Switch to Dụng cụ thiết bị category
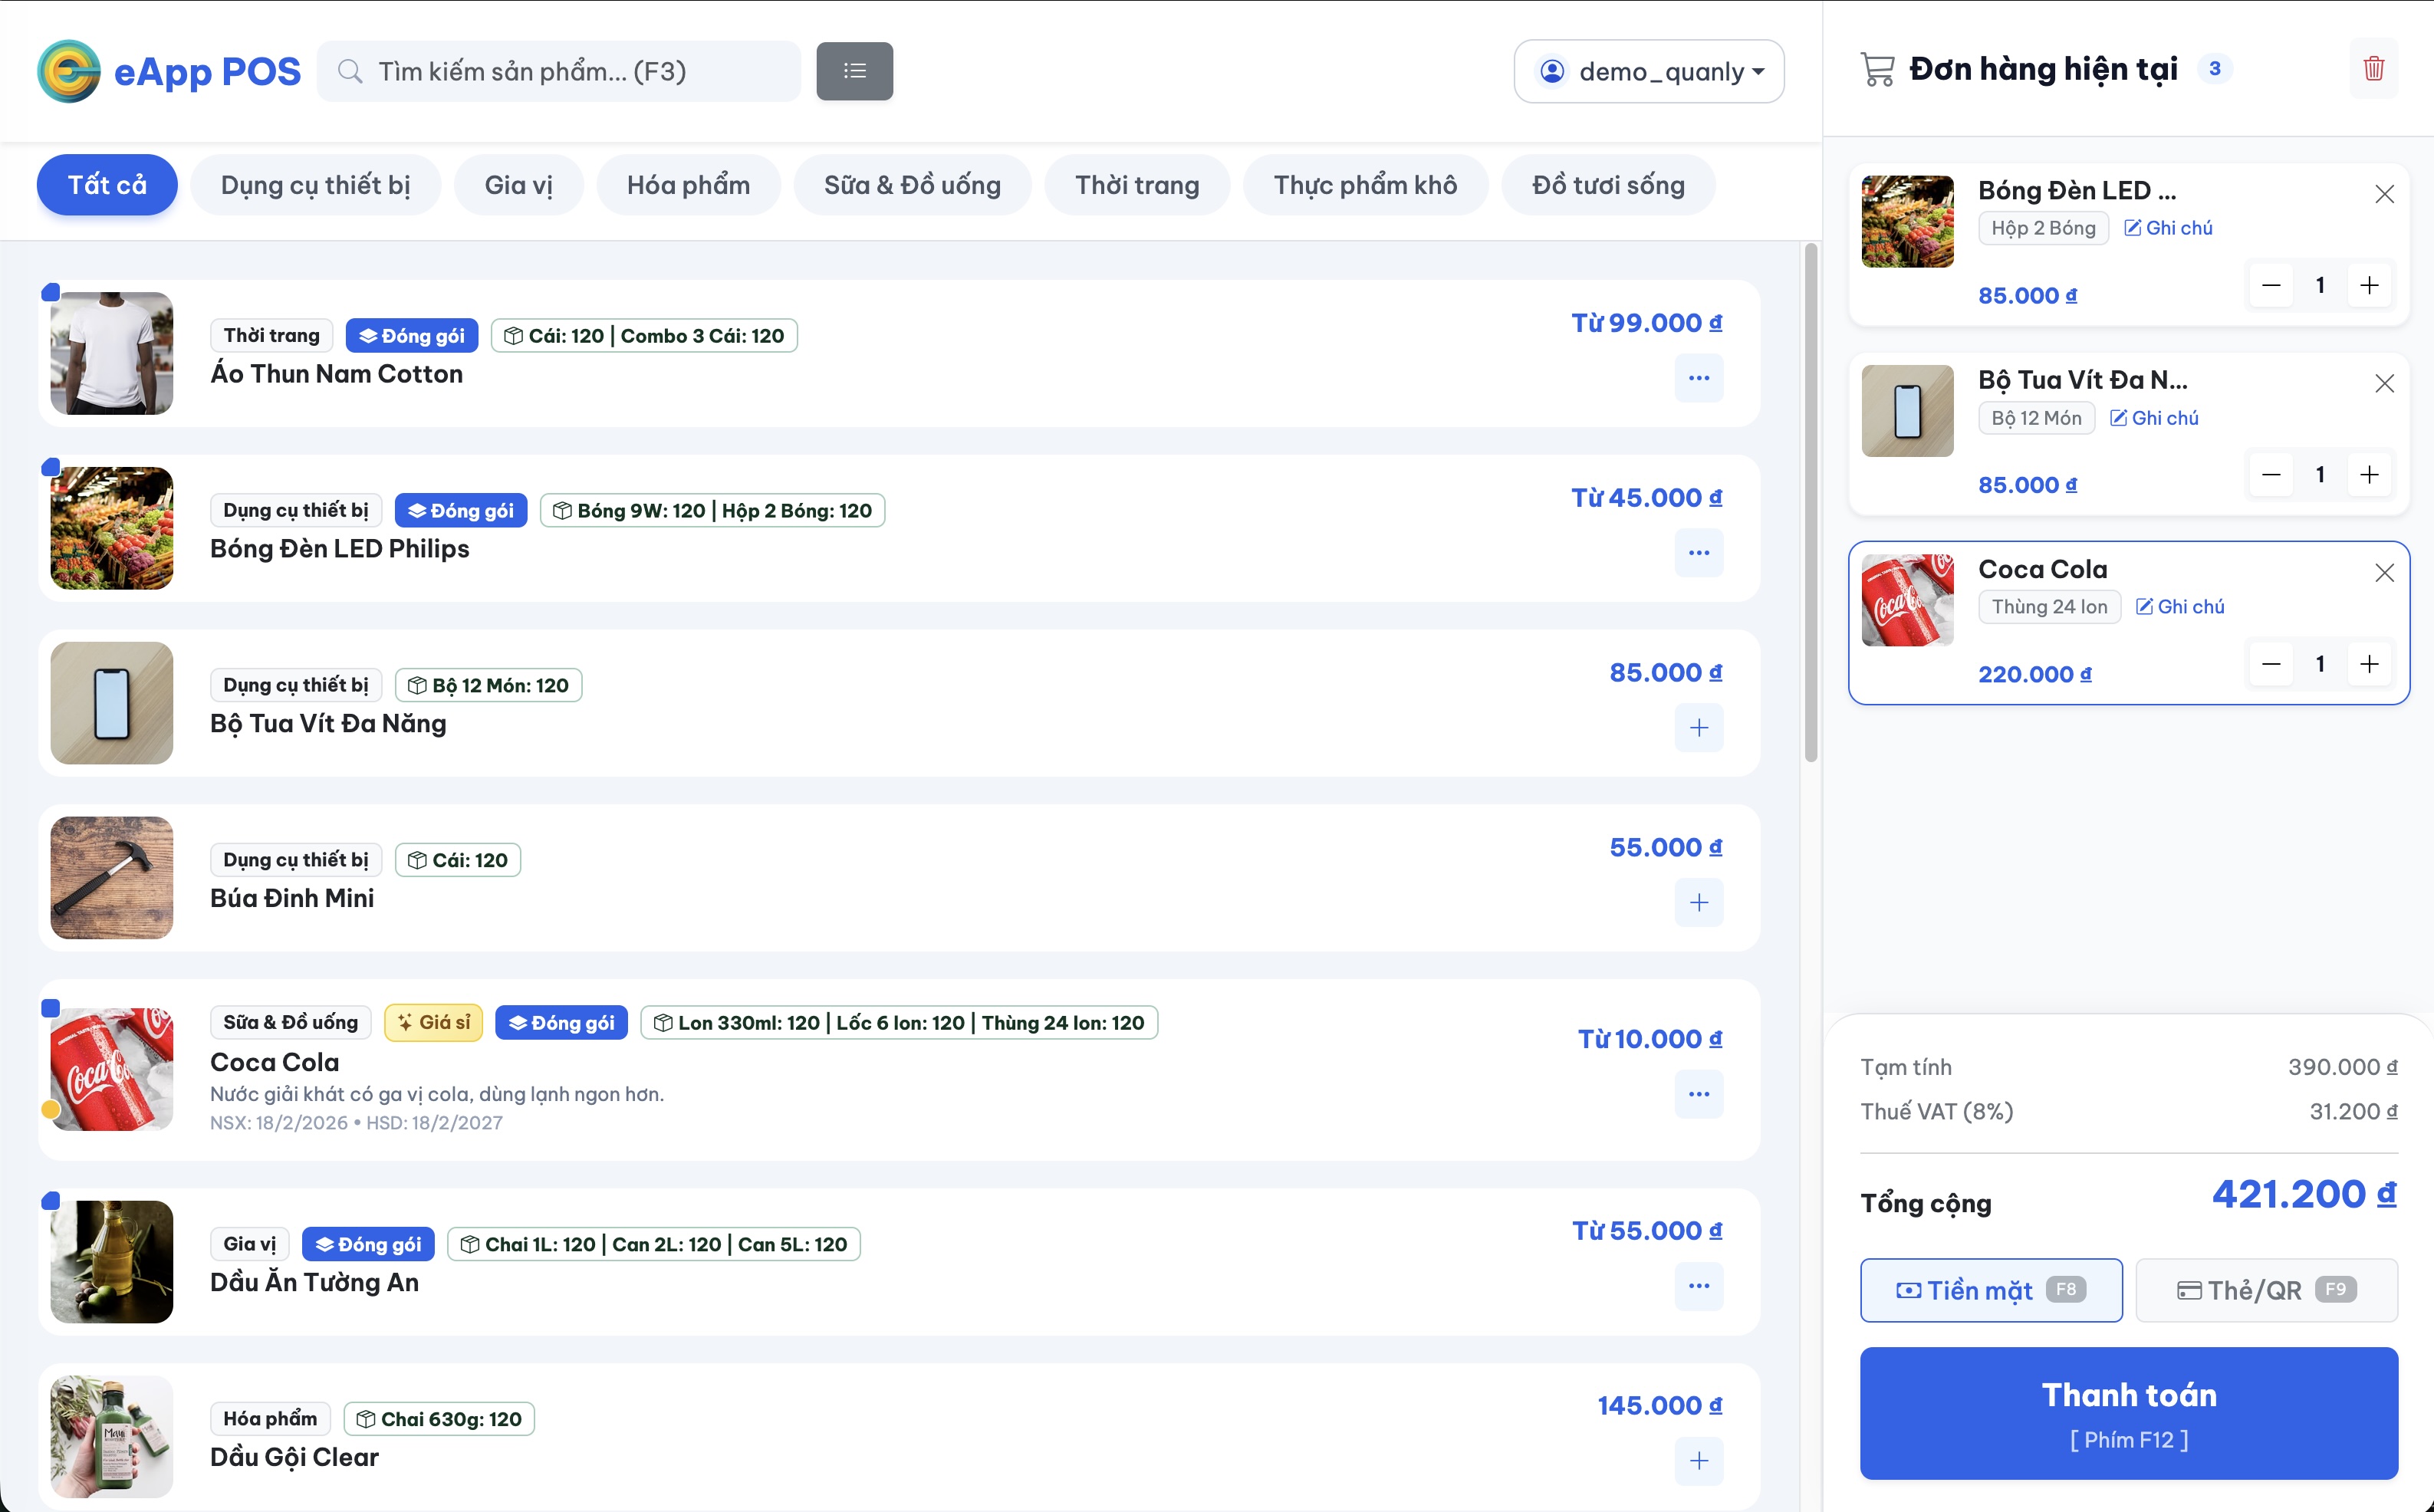 [x=315, y=185]
